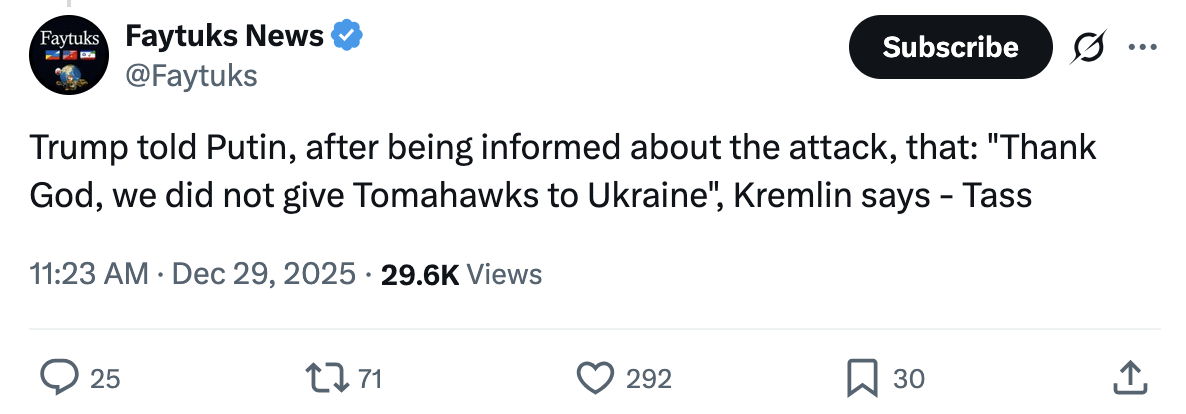Click the reply count 25
The image size is (1186, 414).
[x=104, y=378]
